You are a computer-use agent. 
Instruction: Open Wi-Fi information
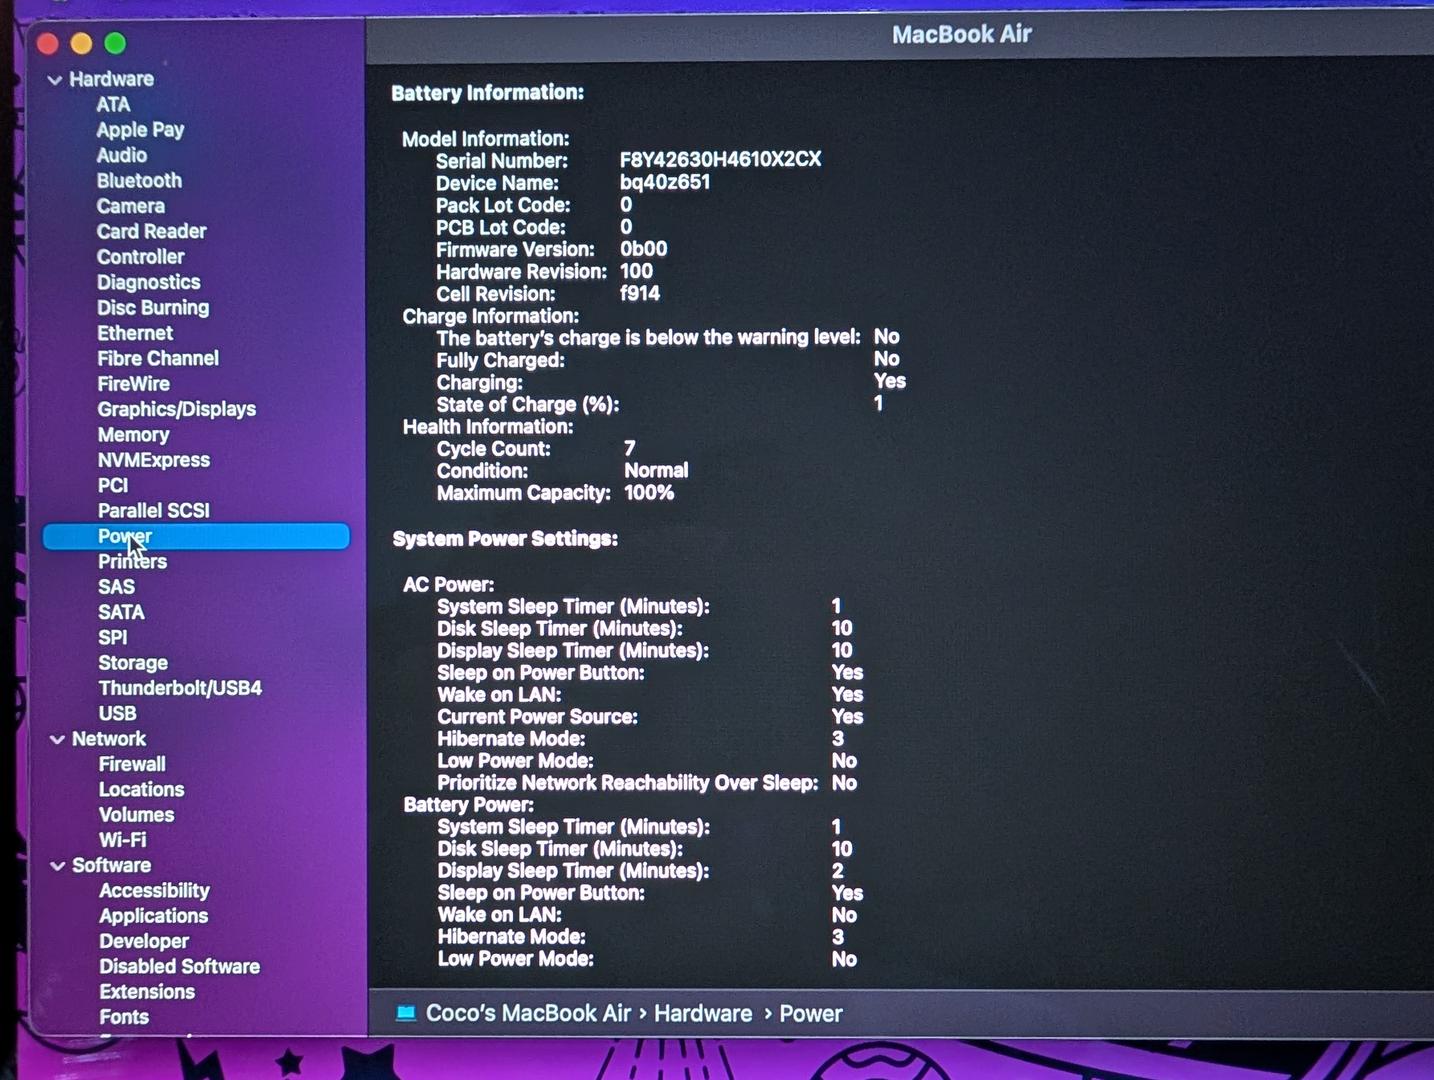[122, 841]
